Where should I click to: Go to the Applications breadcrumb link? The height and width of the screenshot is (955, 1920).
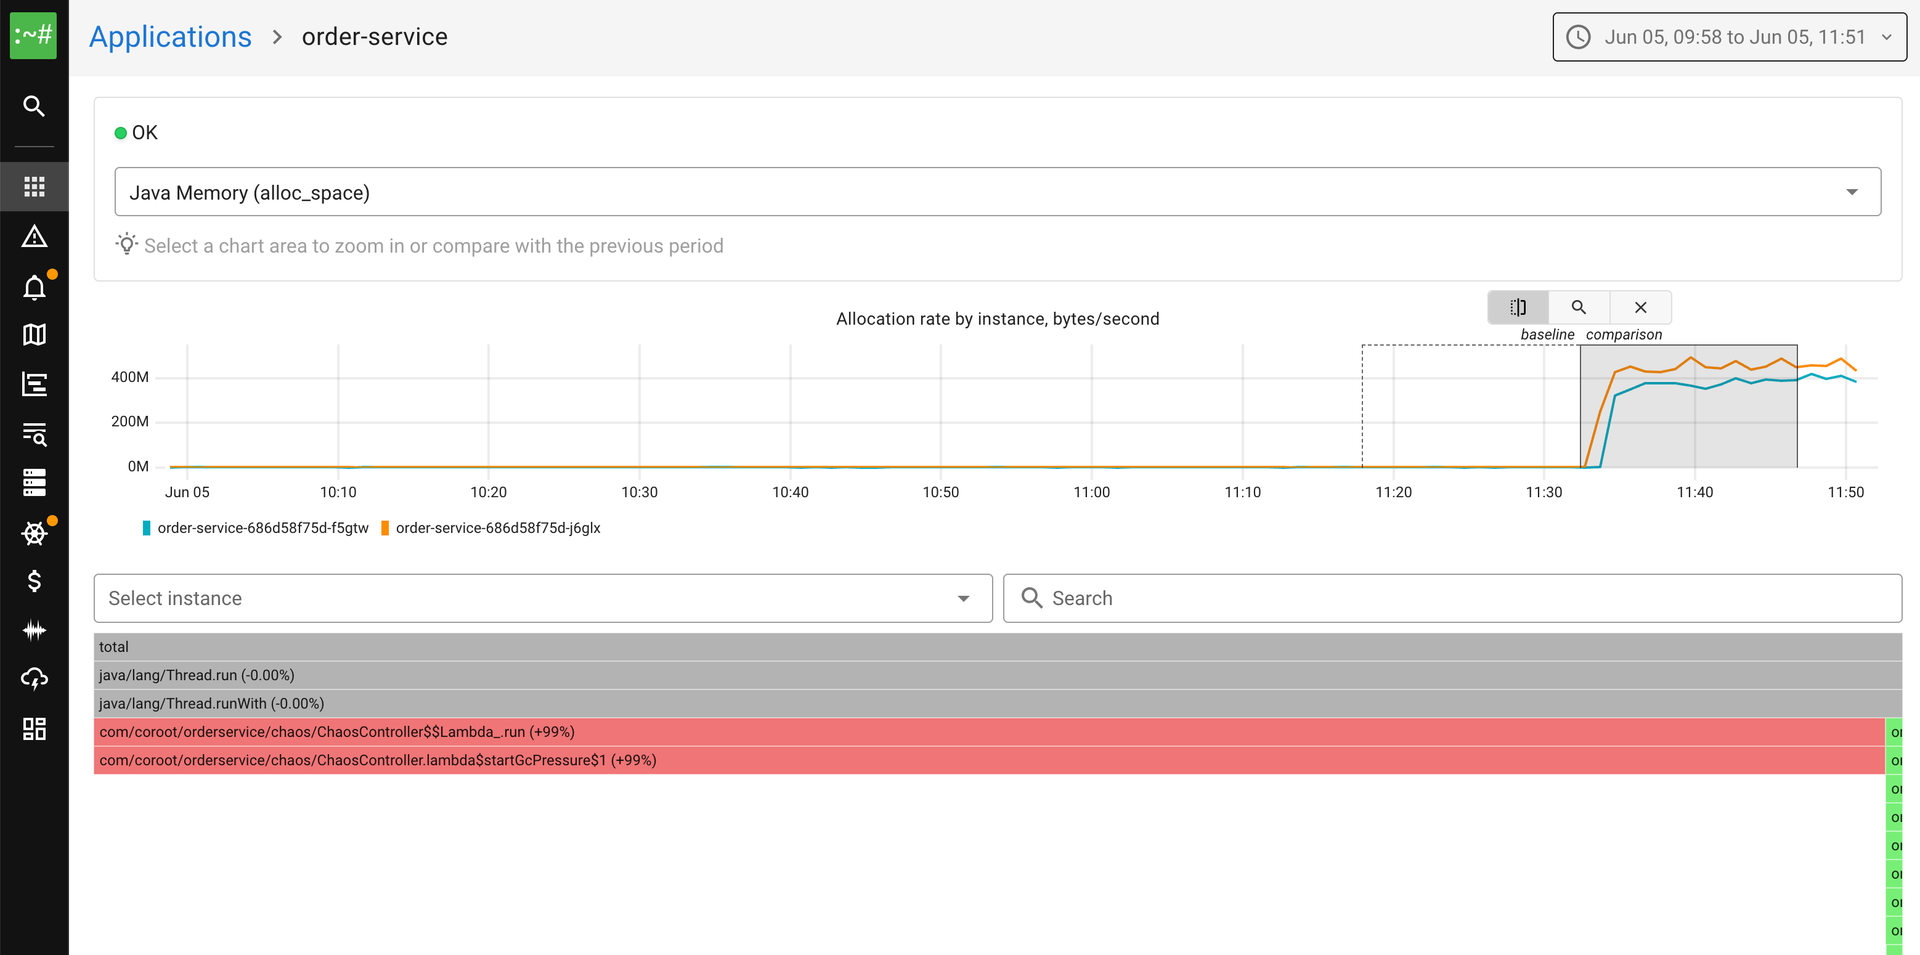pos(170,37)
